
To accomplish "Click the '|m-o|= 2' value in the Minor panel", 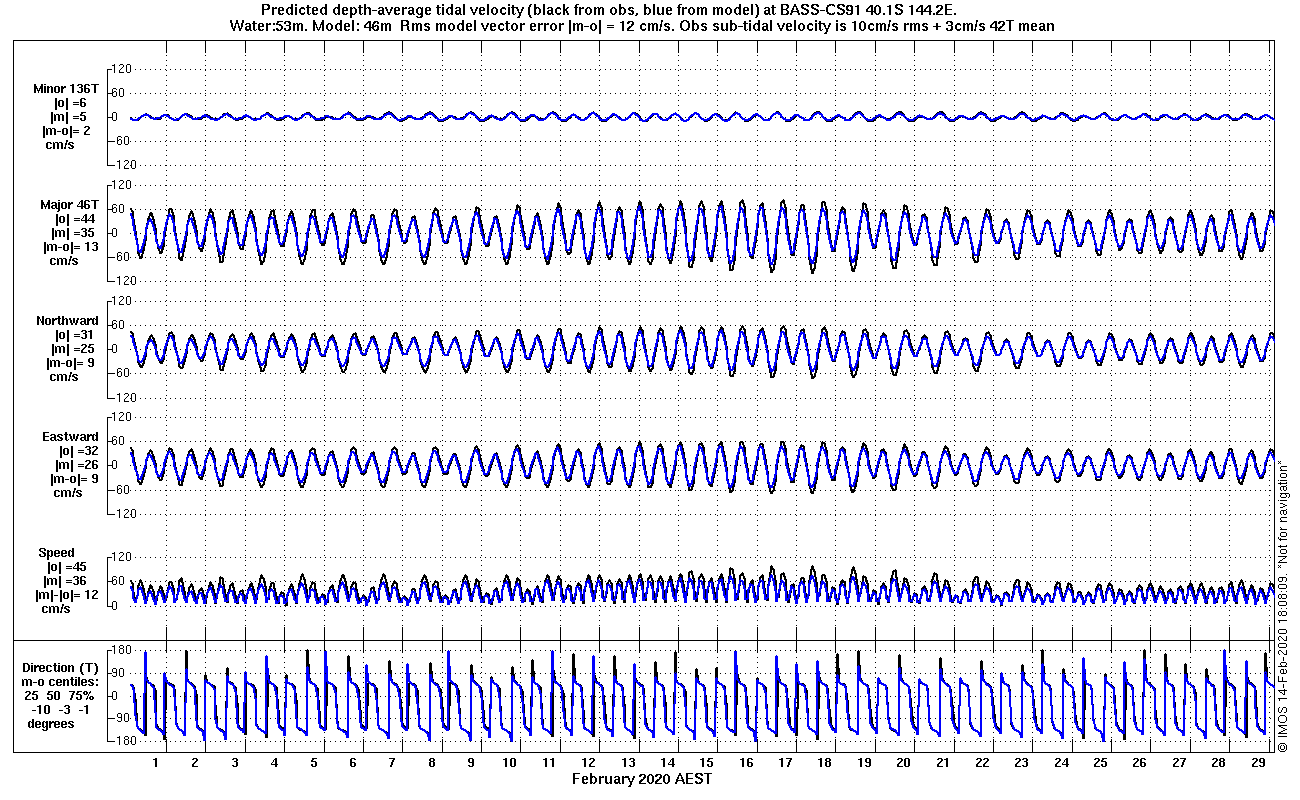I will point(66,131).
